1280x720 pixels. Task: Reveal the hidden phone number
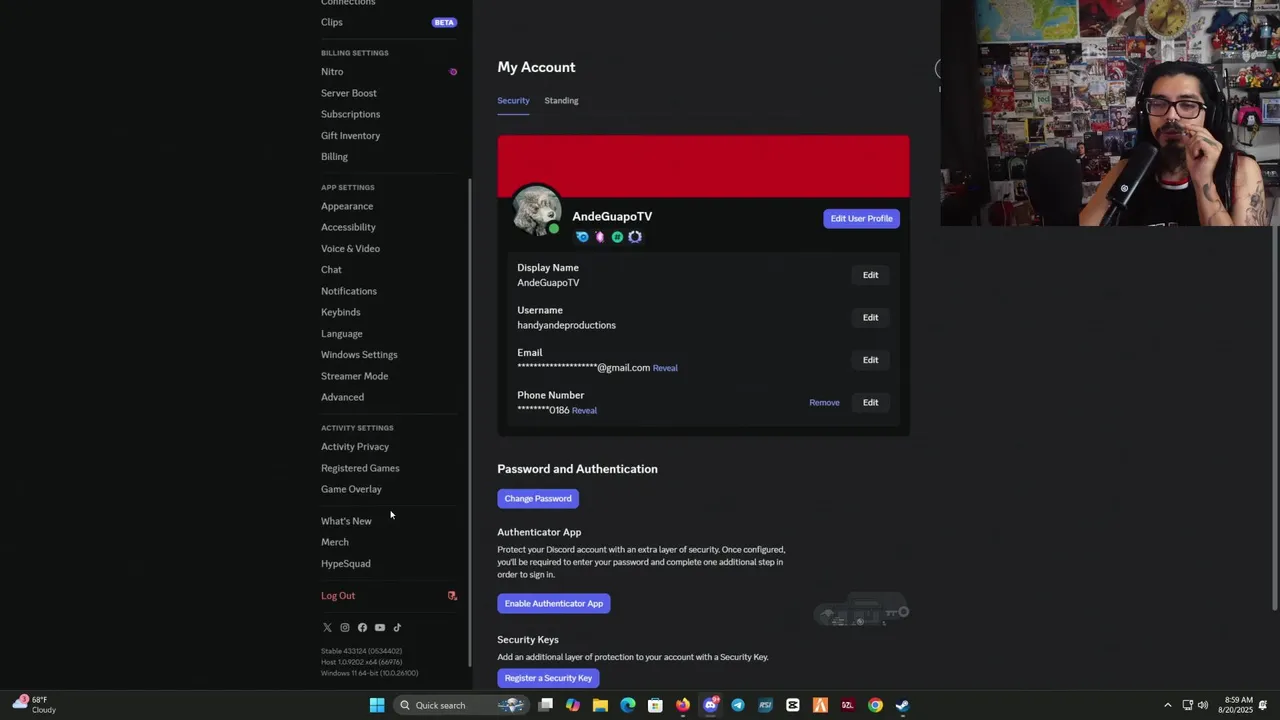(584, 411)
